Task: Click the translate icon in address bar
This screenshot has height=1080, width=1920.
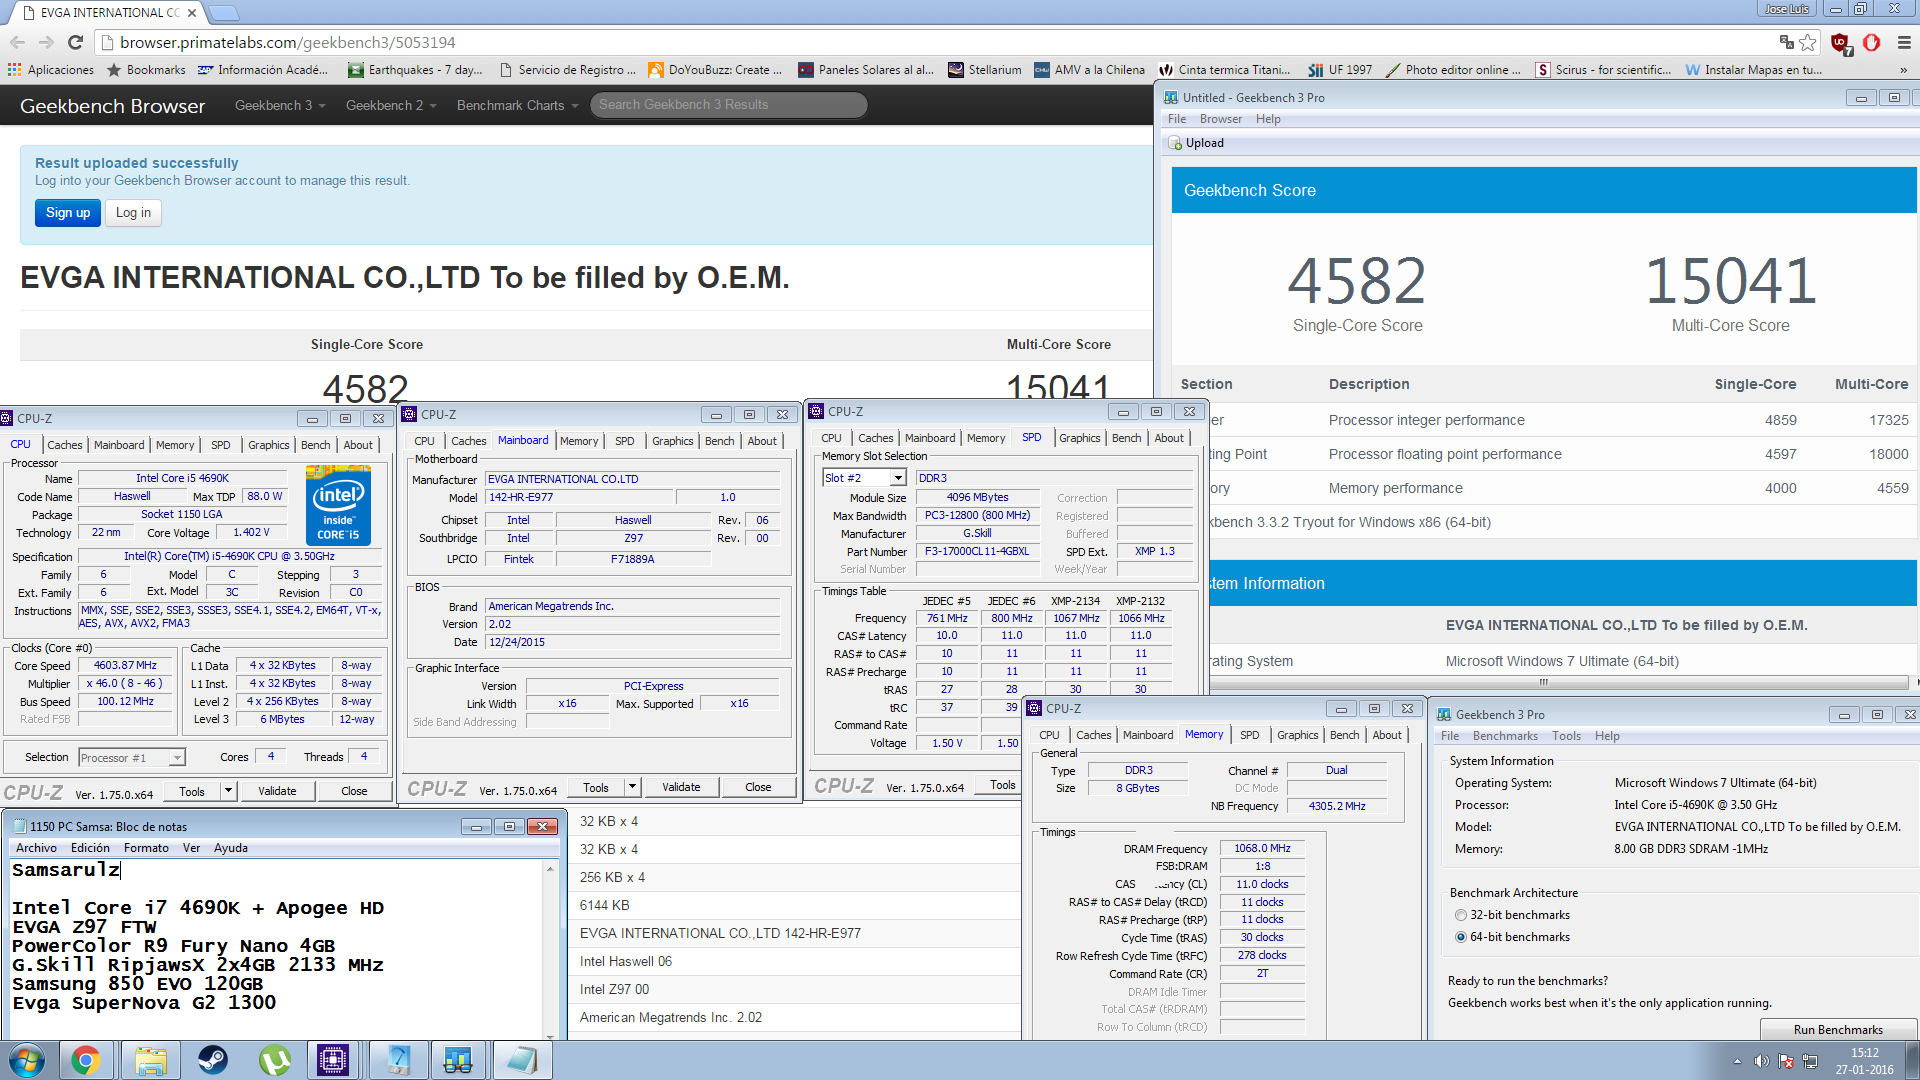Action: [1786, 42]
